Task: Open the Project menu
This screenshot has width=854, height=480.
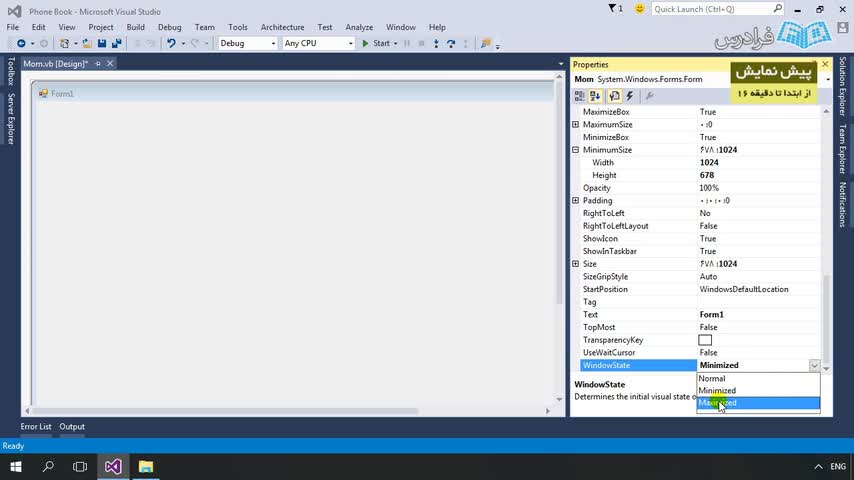Action: click(x=101, y=27)
